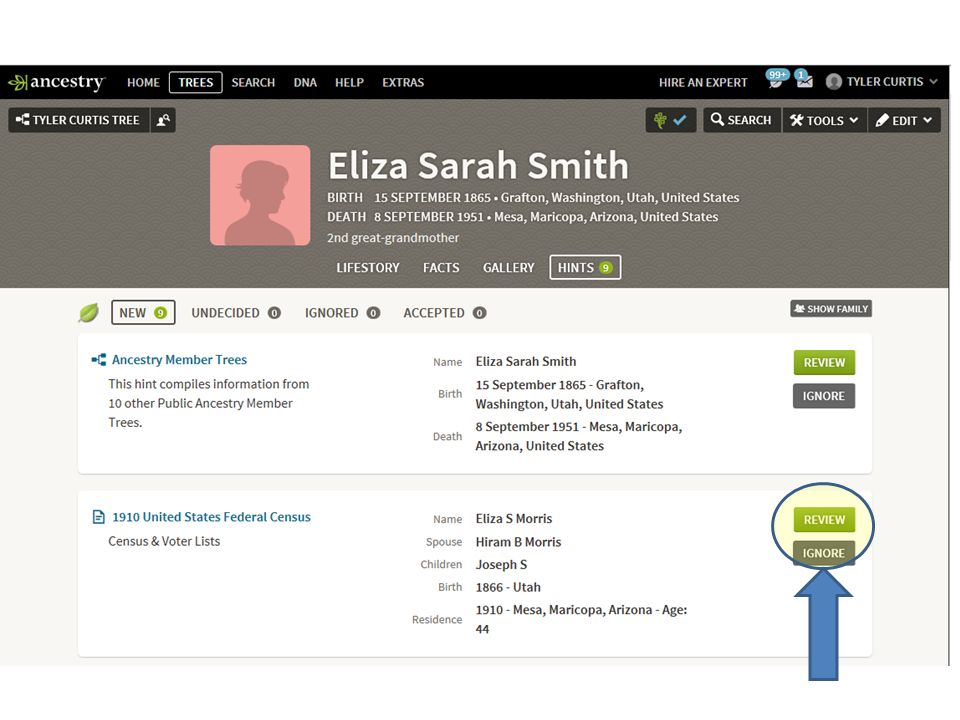
Task: Click the green leaf hints icon
Action: tap(88, 313)
